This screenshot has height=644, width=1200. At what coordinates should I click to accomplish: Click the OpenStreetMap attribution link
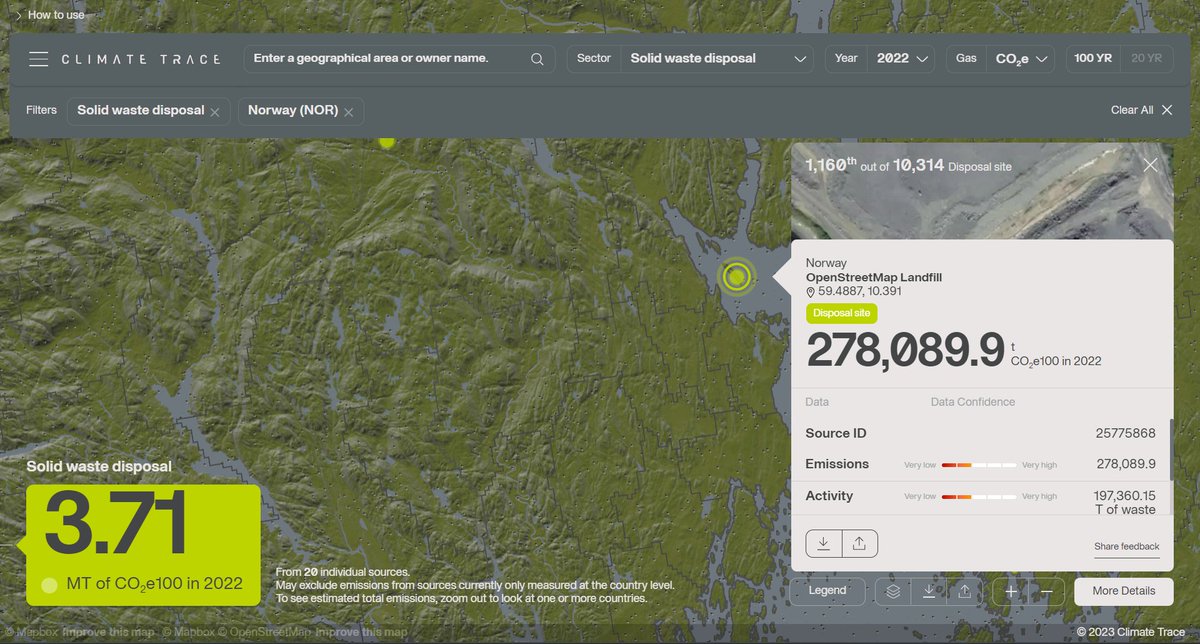click(265, 632)
